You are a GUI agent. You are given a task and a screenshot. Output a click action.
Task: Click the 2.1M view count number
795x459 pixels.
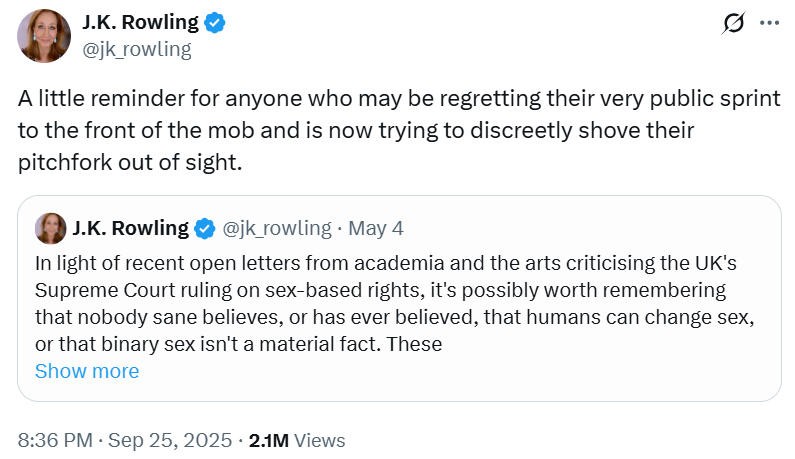click(x=270, y=440)
